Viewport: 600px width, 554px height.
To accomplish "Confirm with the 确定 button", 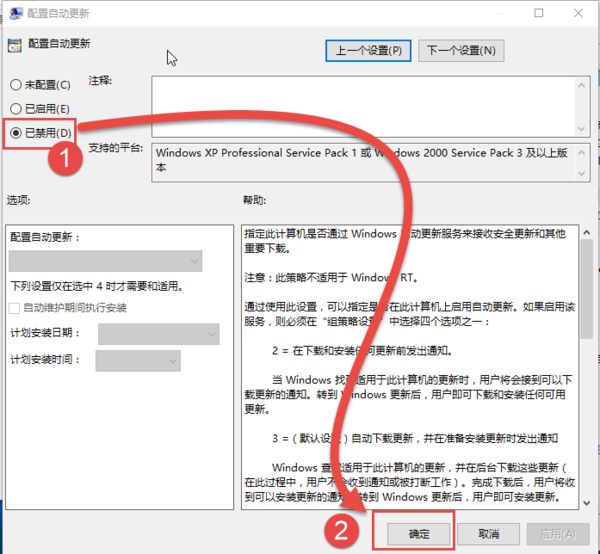I will [x=419, y=534].
